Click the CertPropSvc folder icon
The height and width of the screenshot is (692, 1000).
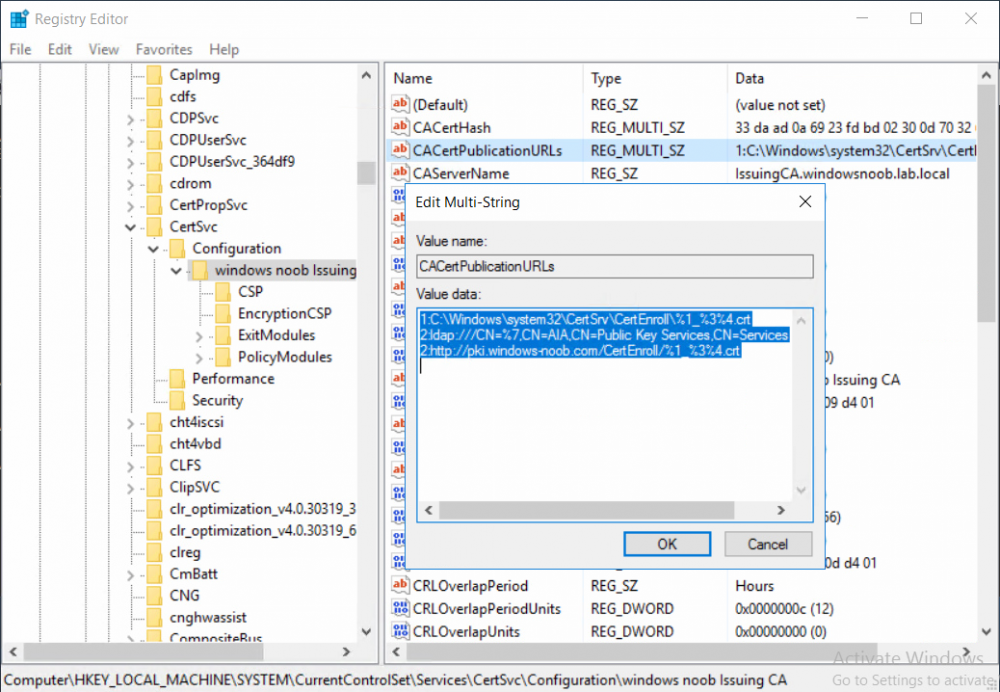tap(154, 205)
